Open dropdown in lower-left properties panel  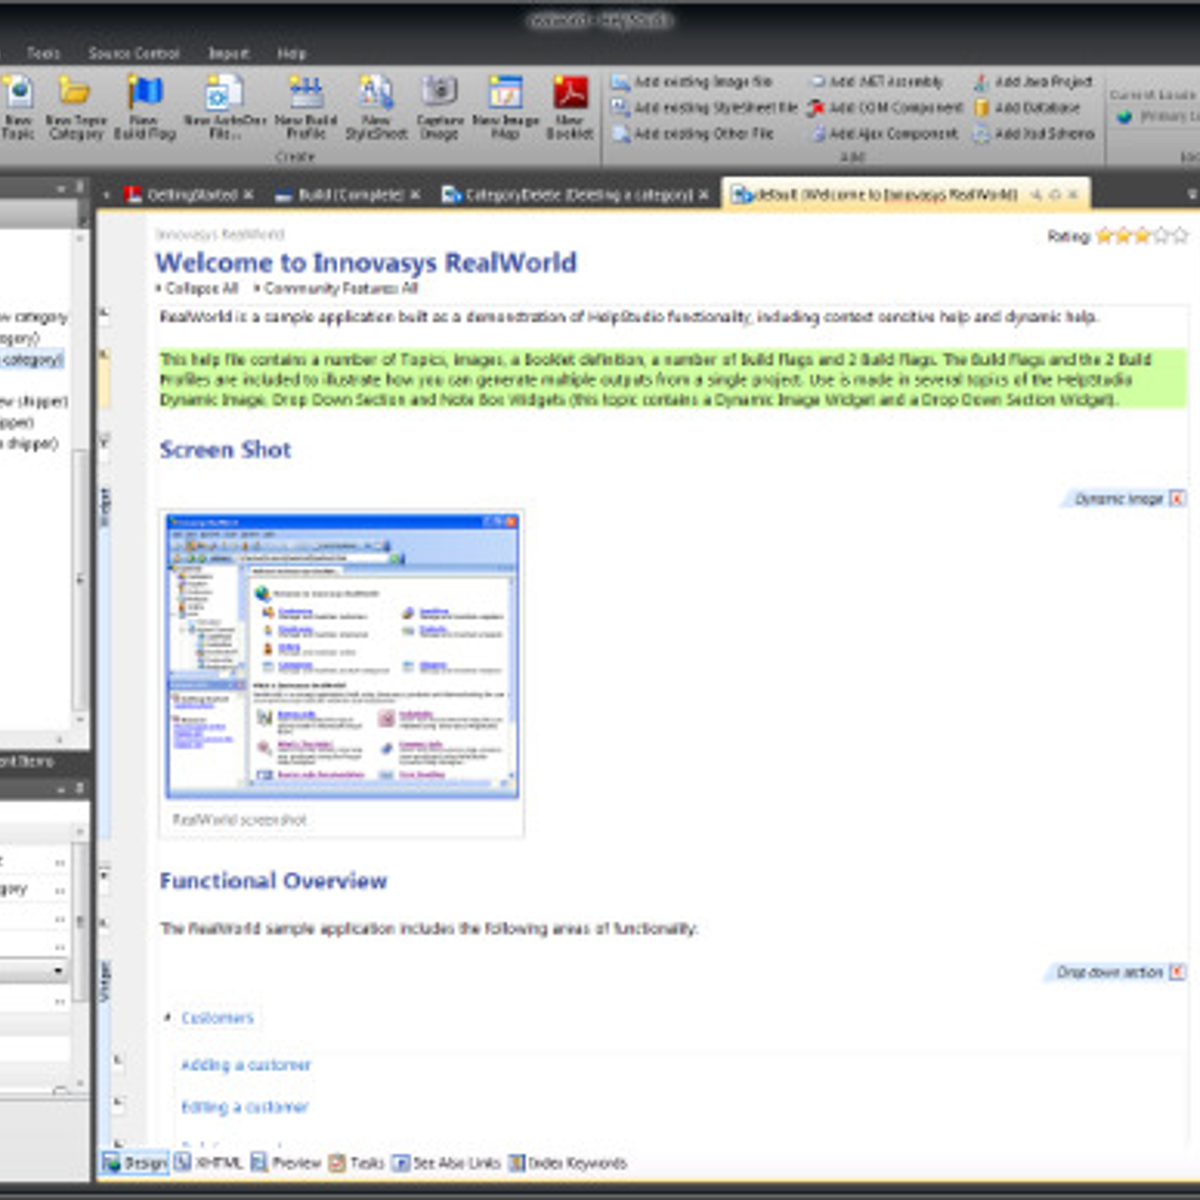coord(58,971)
